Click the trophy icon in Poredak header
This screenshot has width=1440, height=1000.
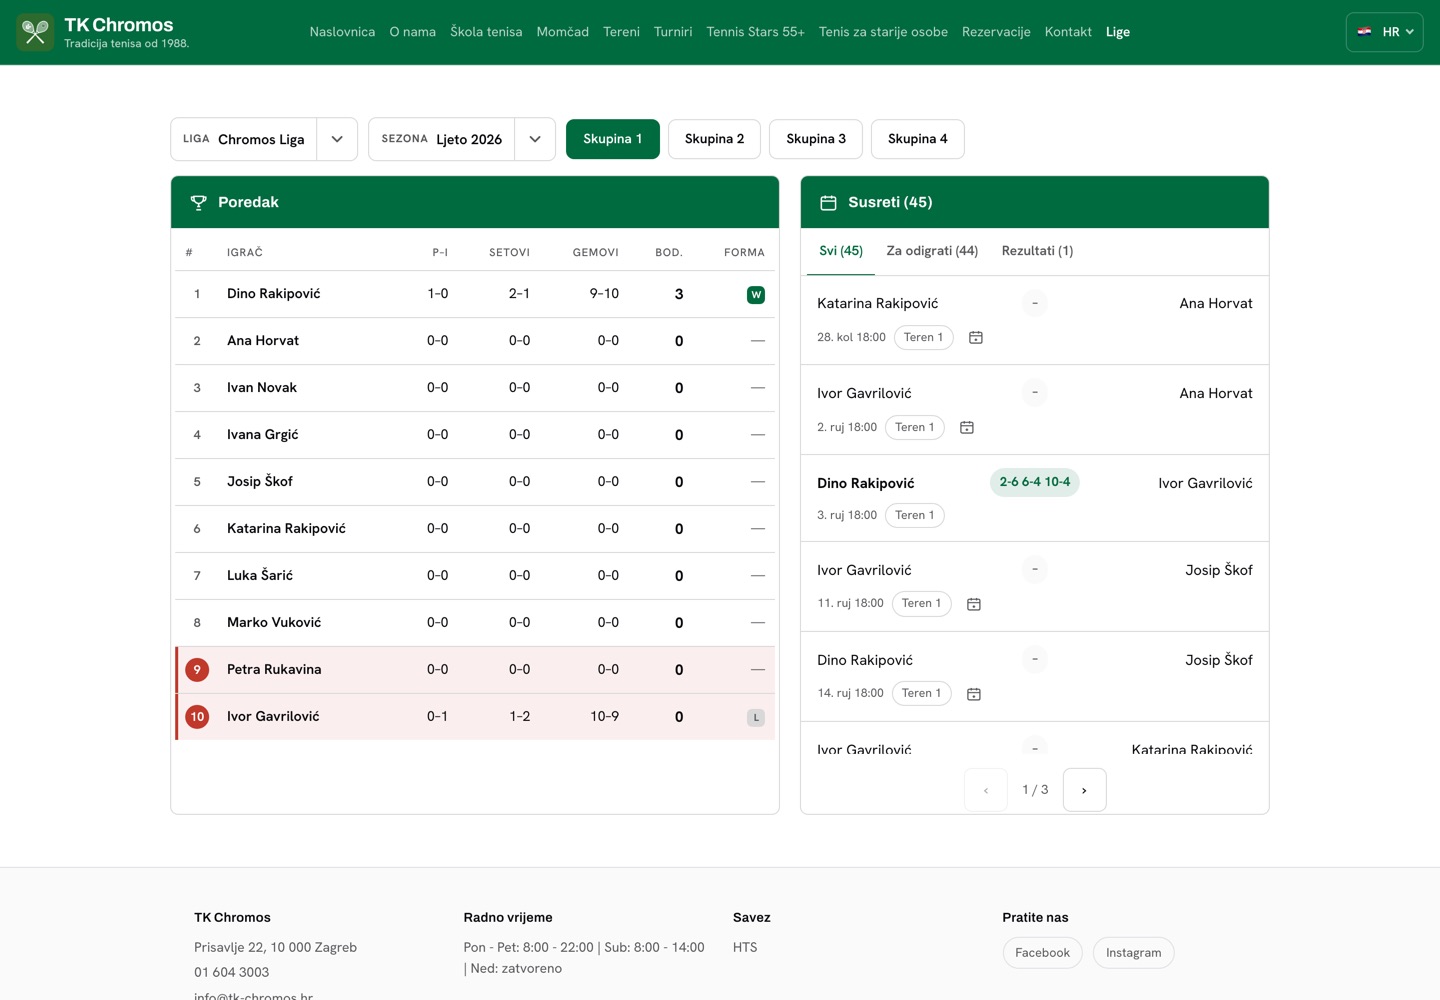pyautogui.click(x=199, y=203)
